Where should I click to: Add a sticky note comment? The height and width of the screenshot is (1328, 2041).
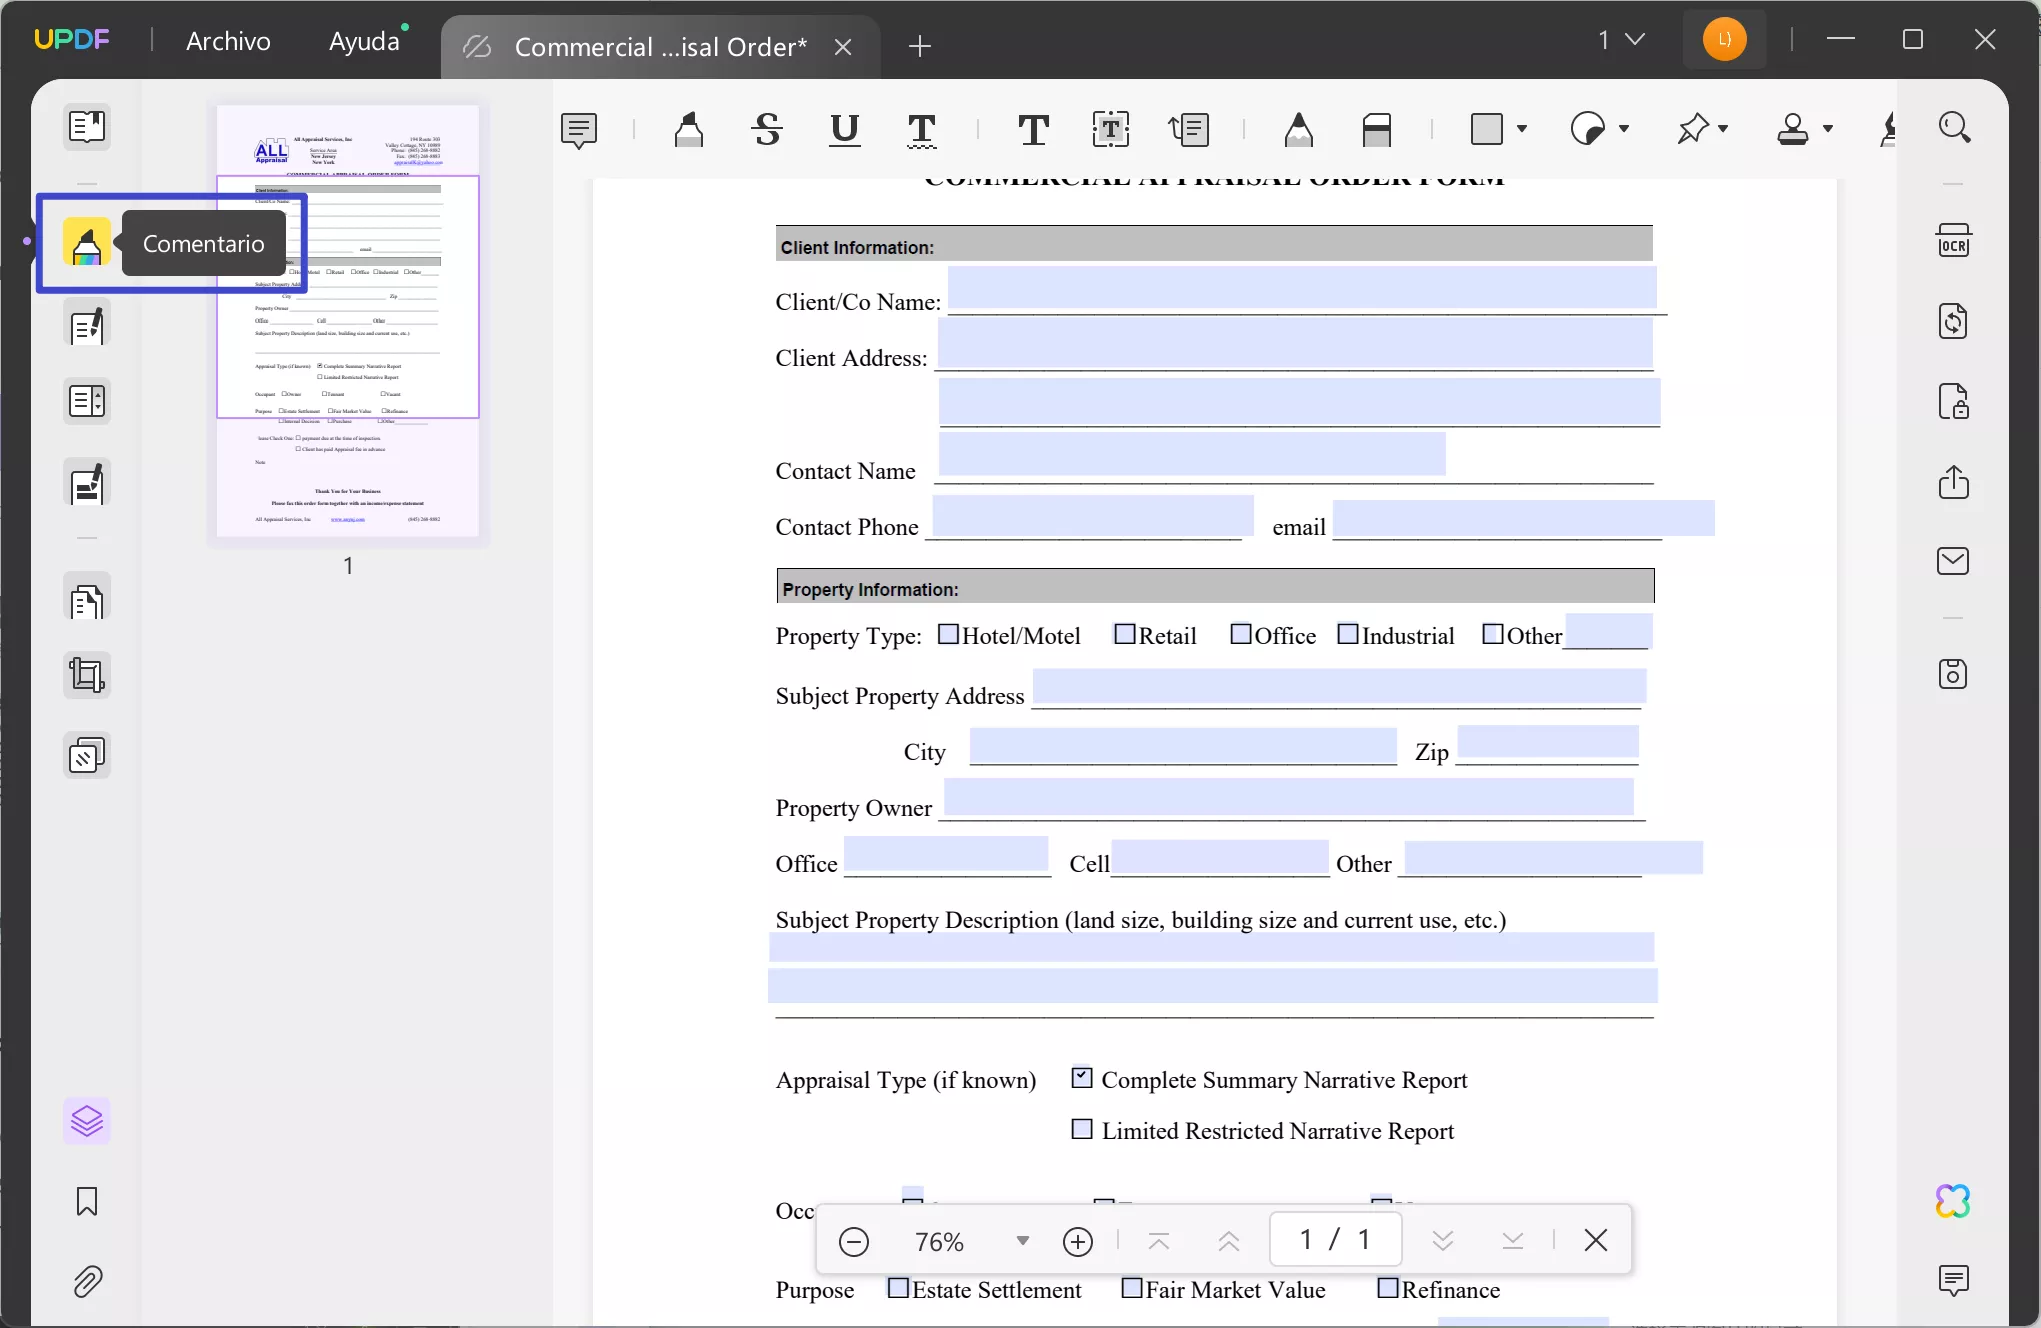click(x=579, y=129)
